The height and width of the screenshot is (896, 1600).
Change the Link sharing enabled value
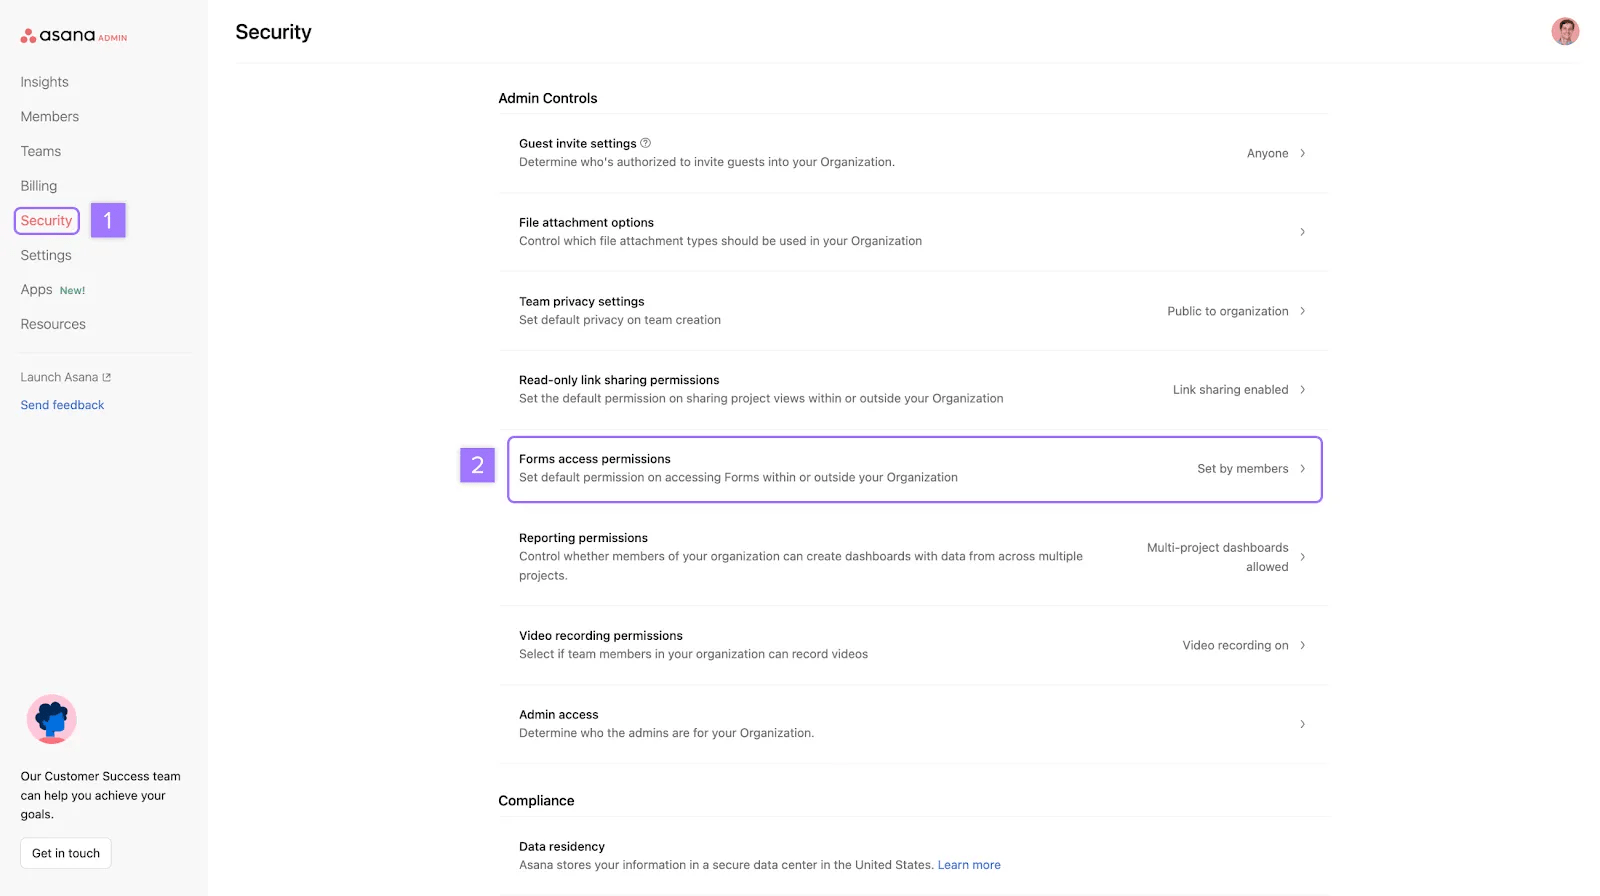(x=1230, y=390)
